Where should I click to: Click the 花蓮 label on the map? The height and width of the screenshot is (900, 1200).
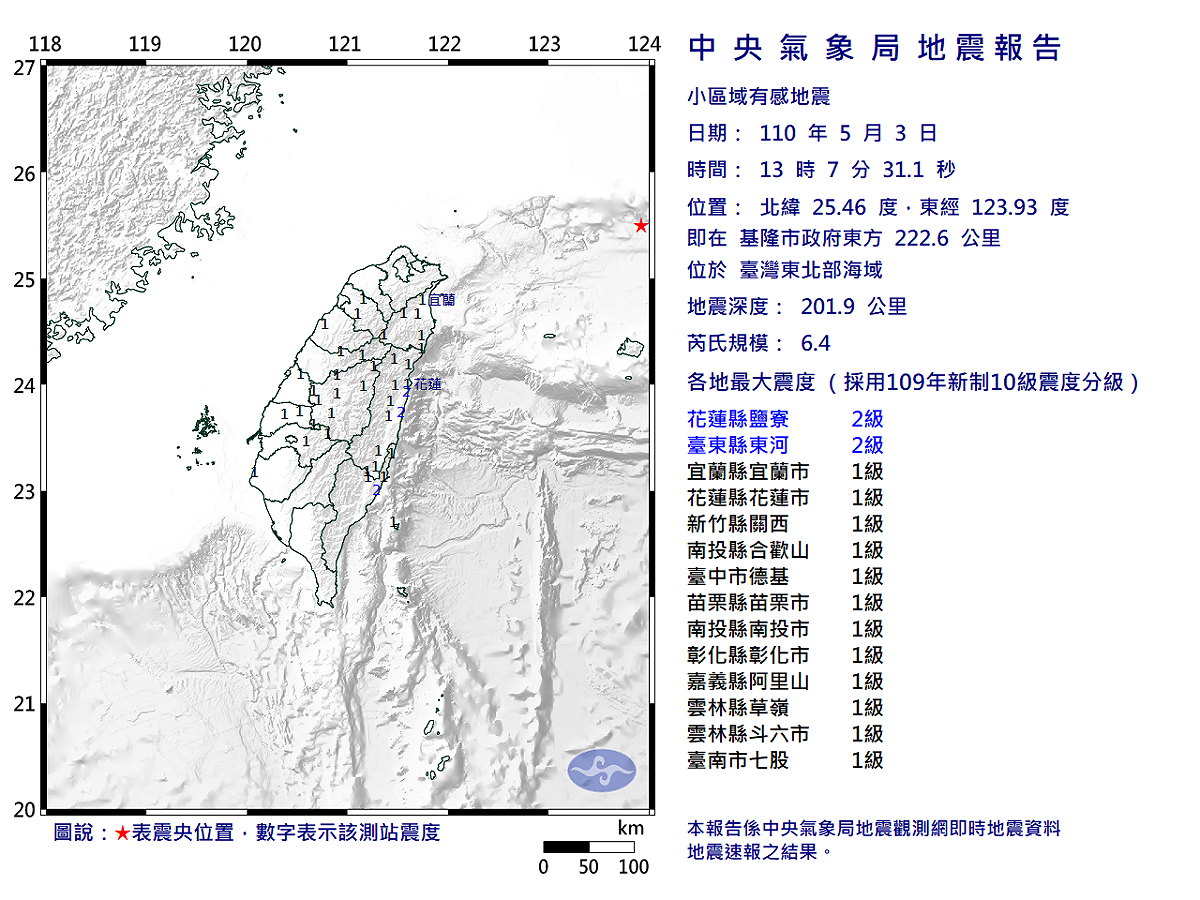pos(428,384)
